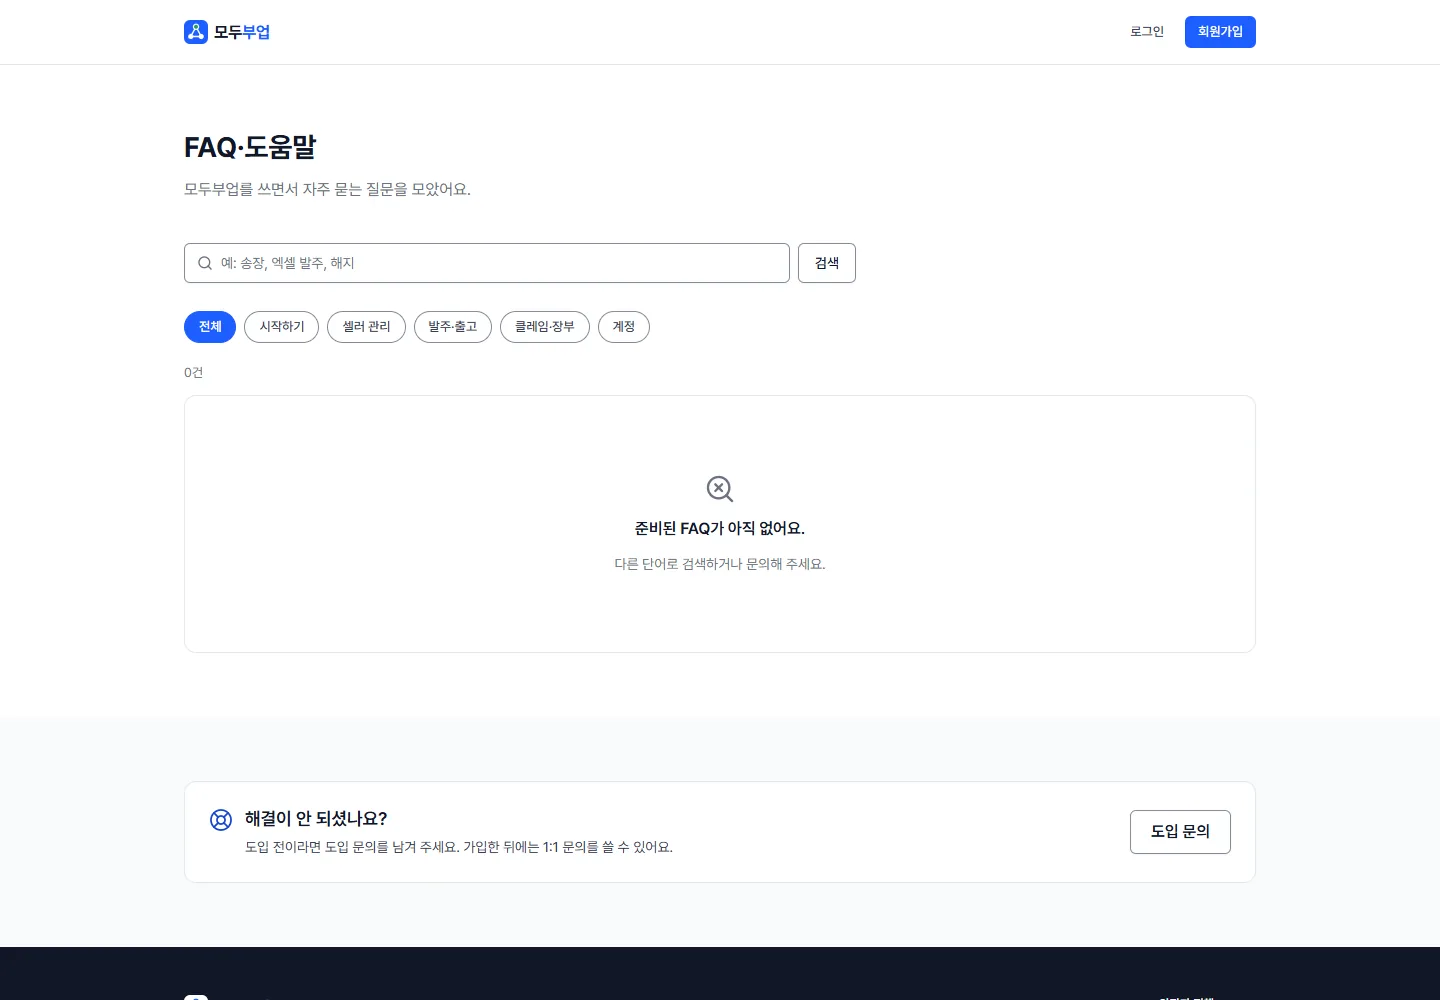Click the 모두부업 logo icon

pos(196,32)
